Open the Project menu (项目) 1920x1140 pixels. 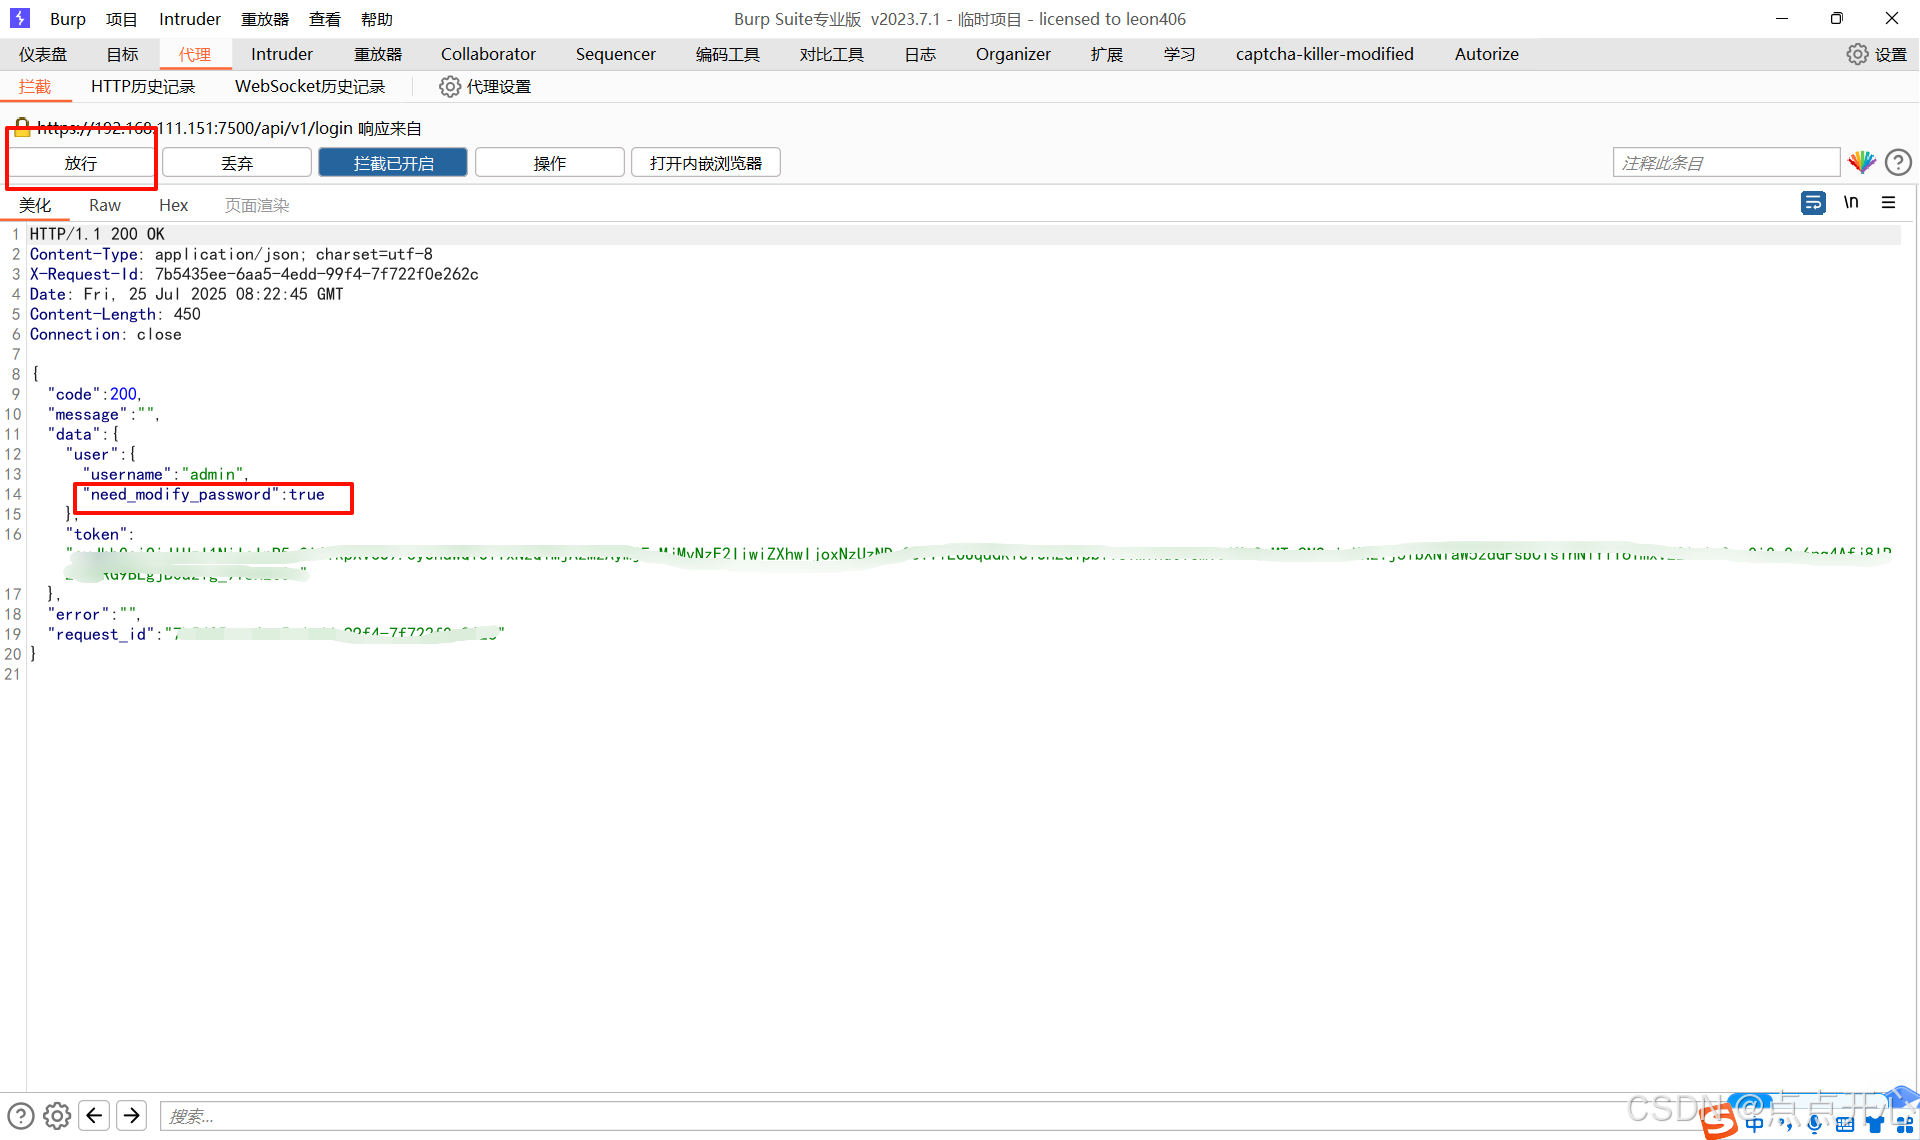tap(122, 19)
